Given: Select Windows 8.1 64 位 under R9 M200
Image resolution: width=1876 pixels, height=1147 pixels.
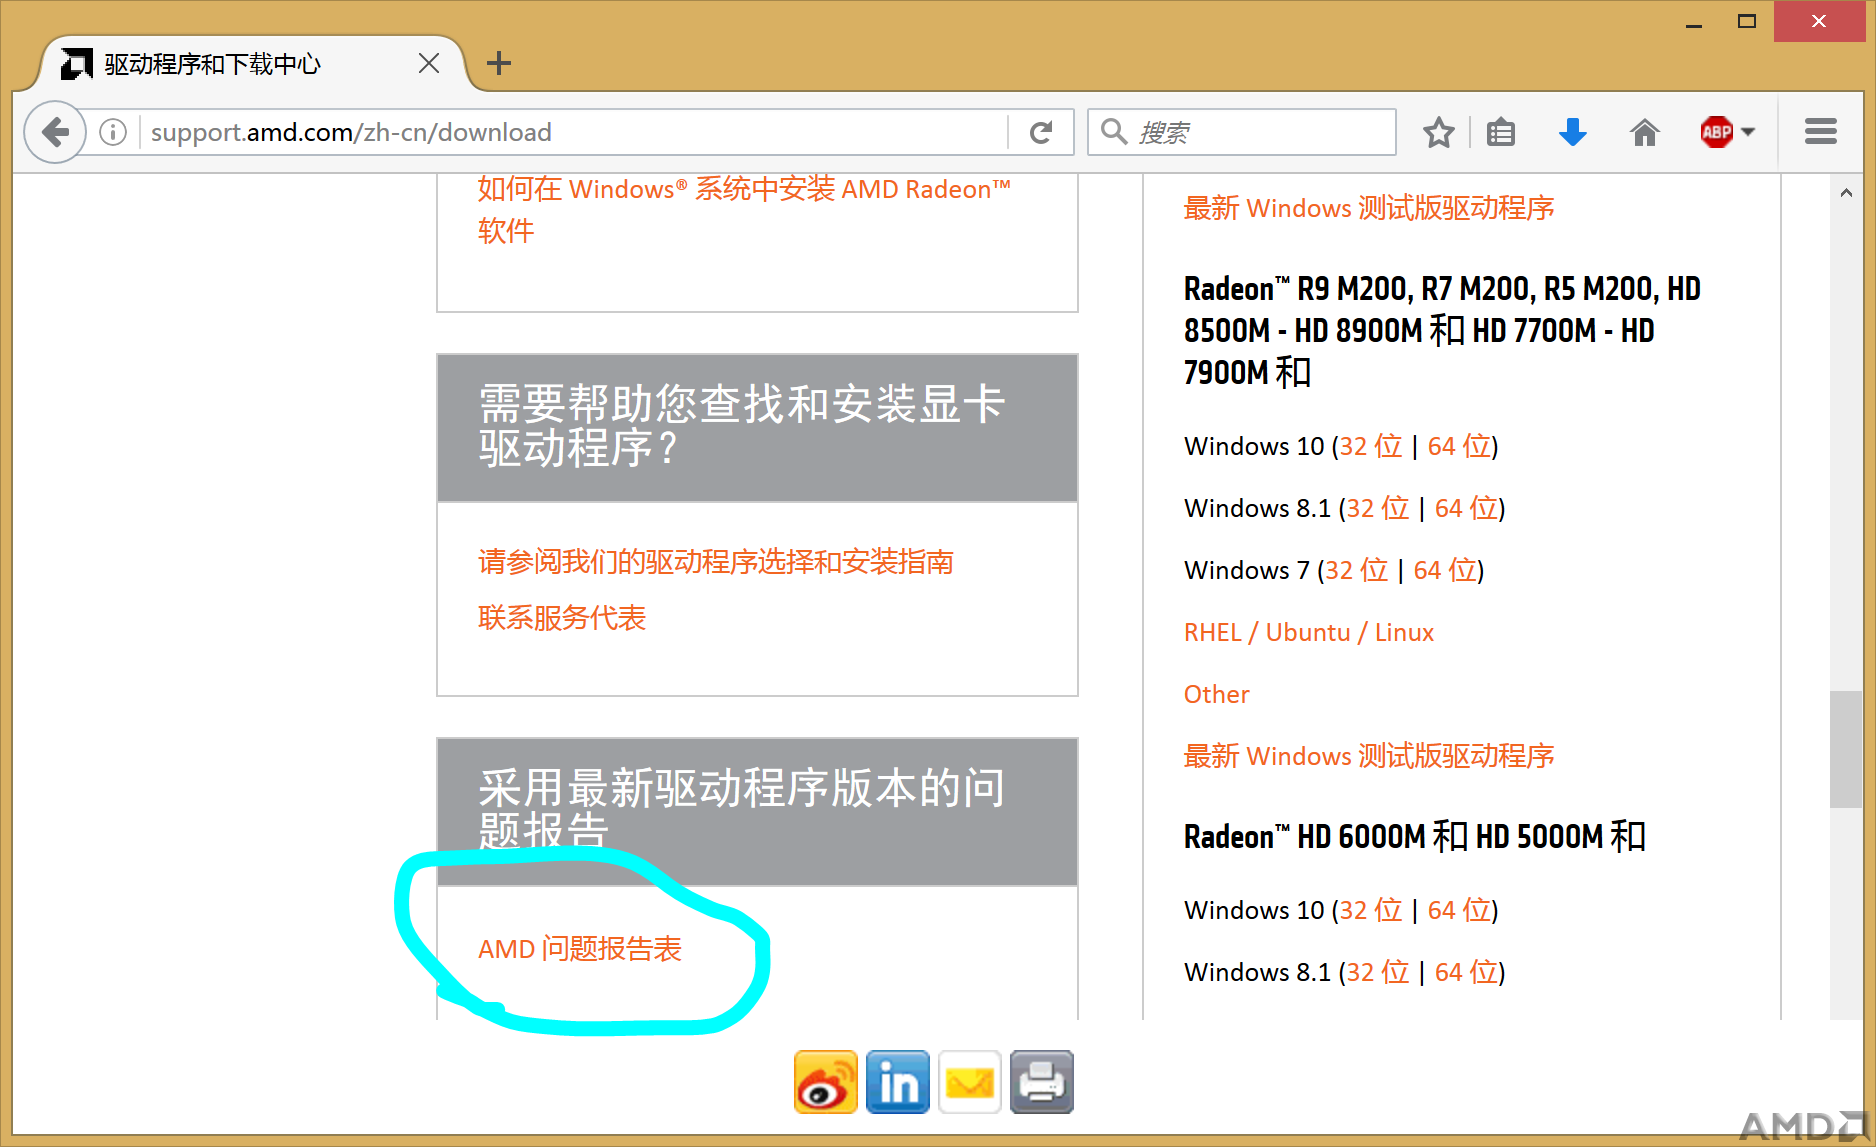Looking at the screenshot, I should [1466, 508].
